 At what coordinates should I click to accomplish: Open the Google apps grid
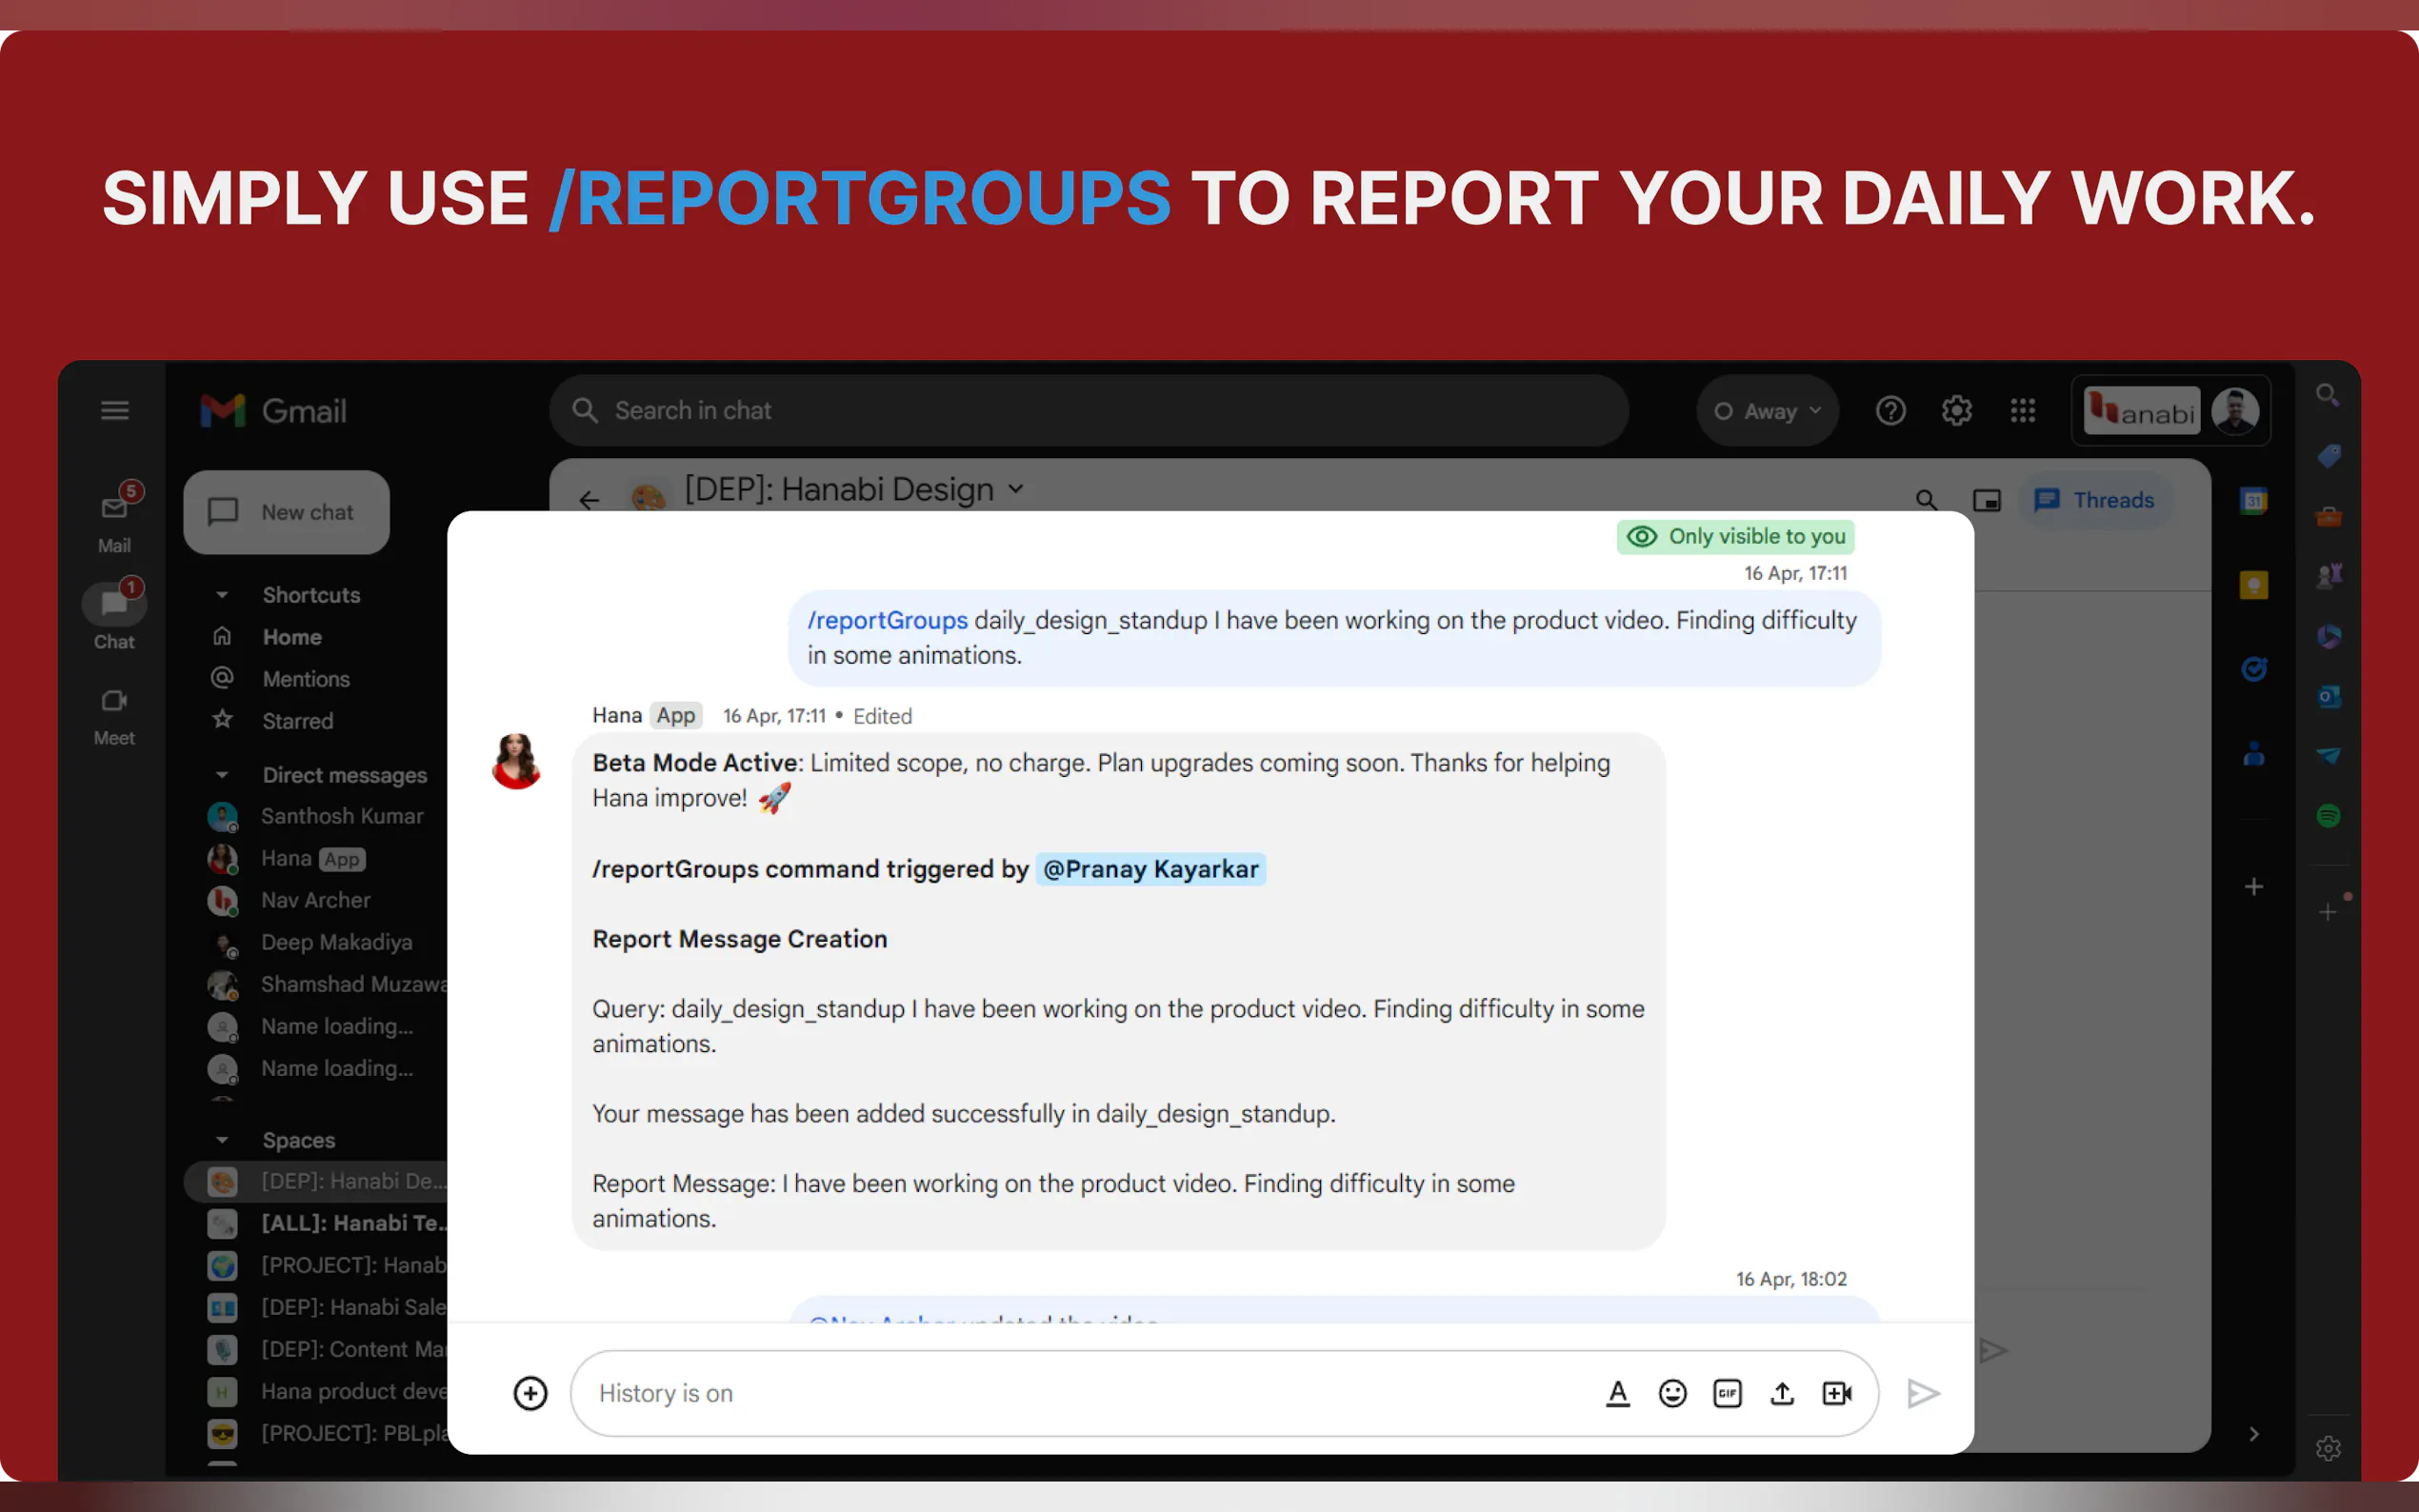(2022, 410)
